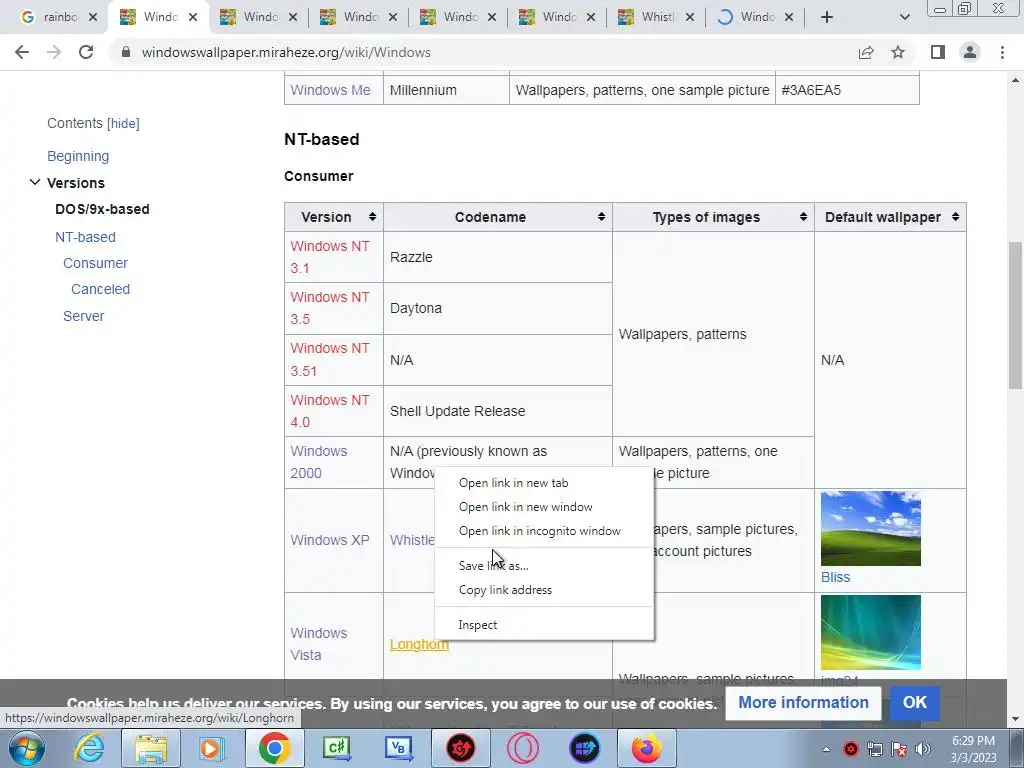Open the VB taskbar application
This screenshot has height=768, width=1024.
click(x=398, y=748)
